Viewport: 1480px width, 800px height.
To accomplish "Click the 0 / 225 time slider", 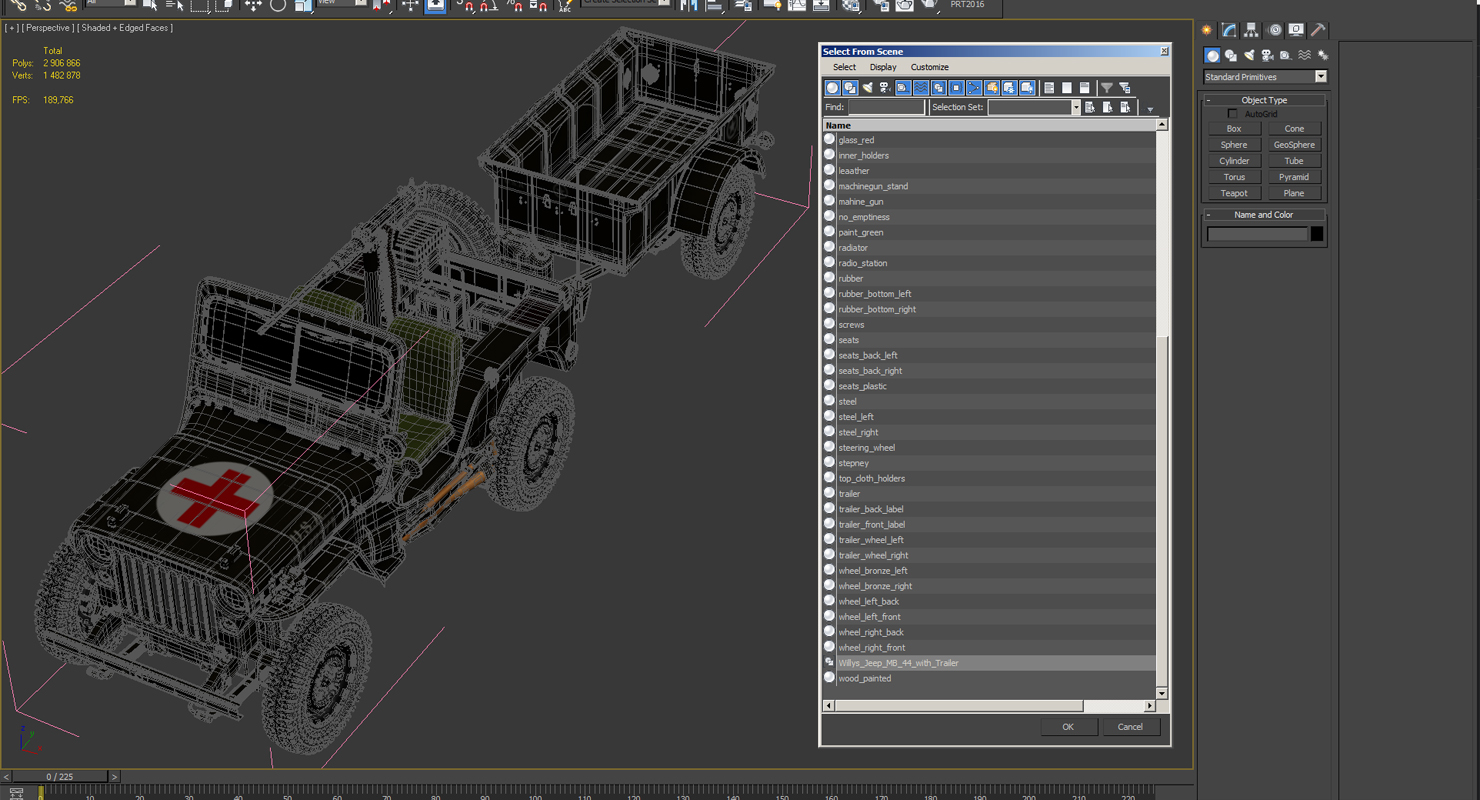I will point(59,776).
